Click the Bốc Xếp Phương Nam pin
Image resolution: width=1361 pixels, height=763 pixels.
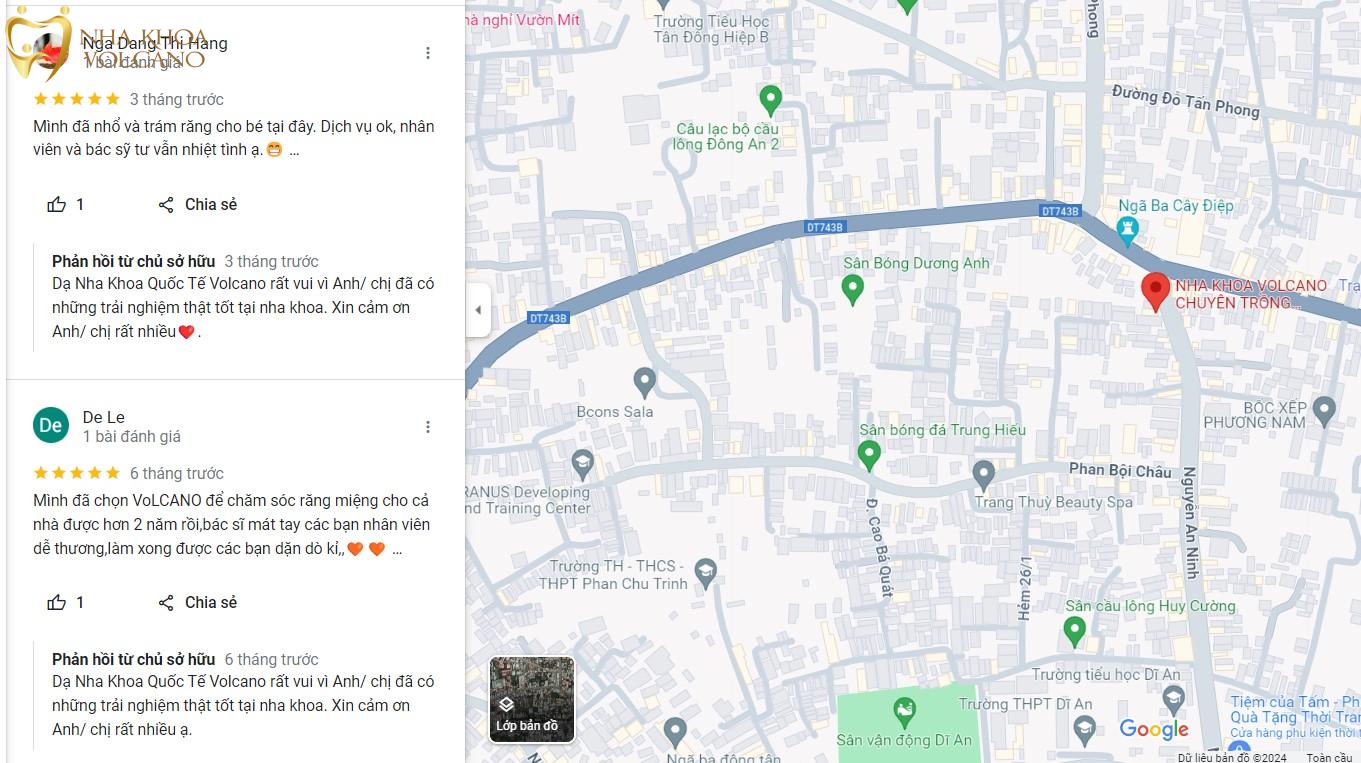[1324, 410]
